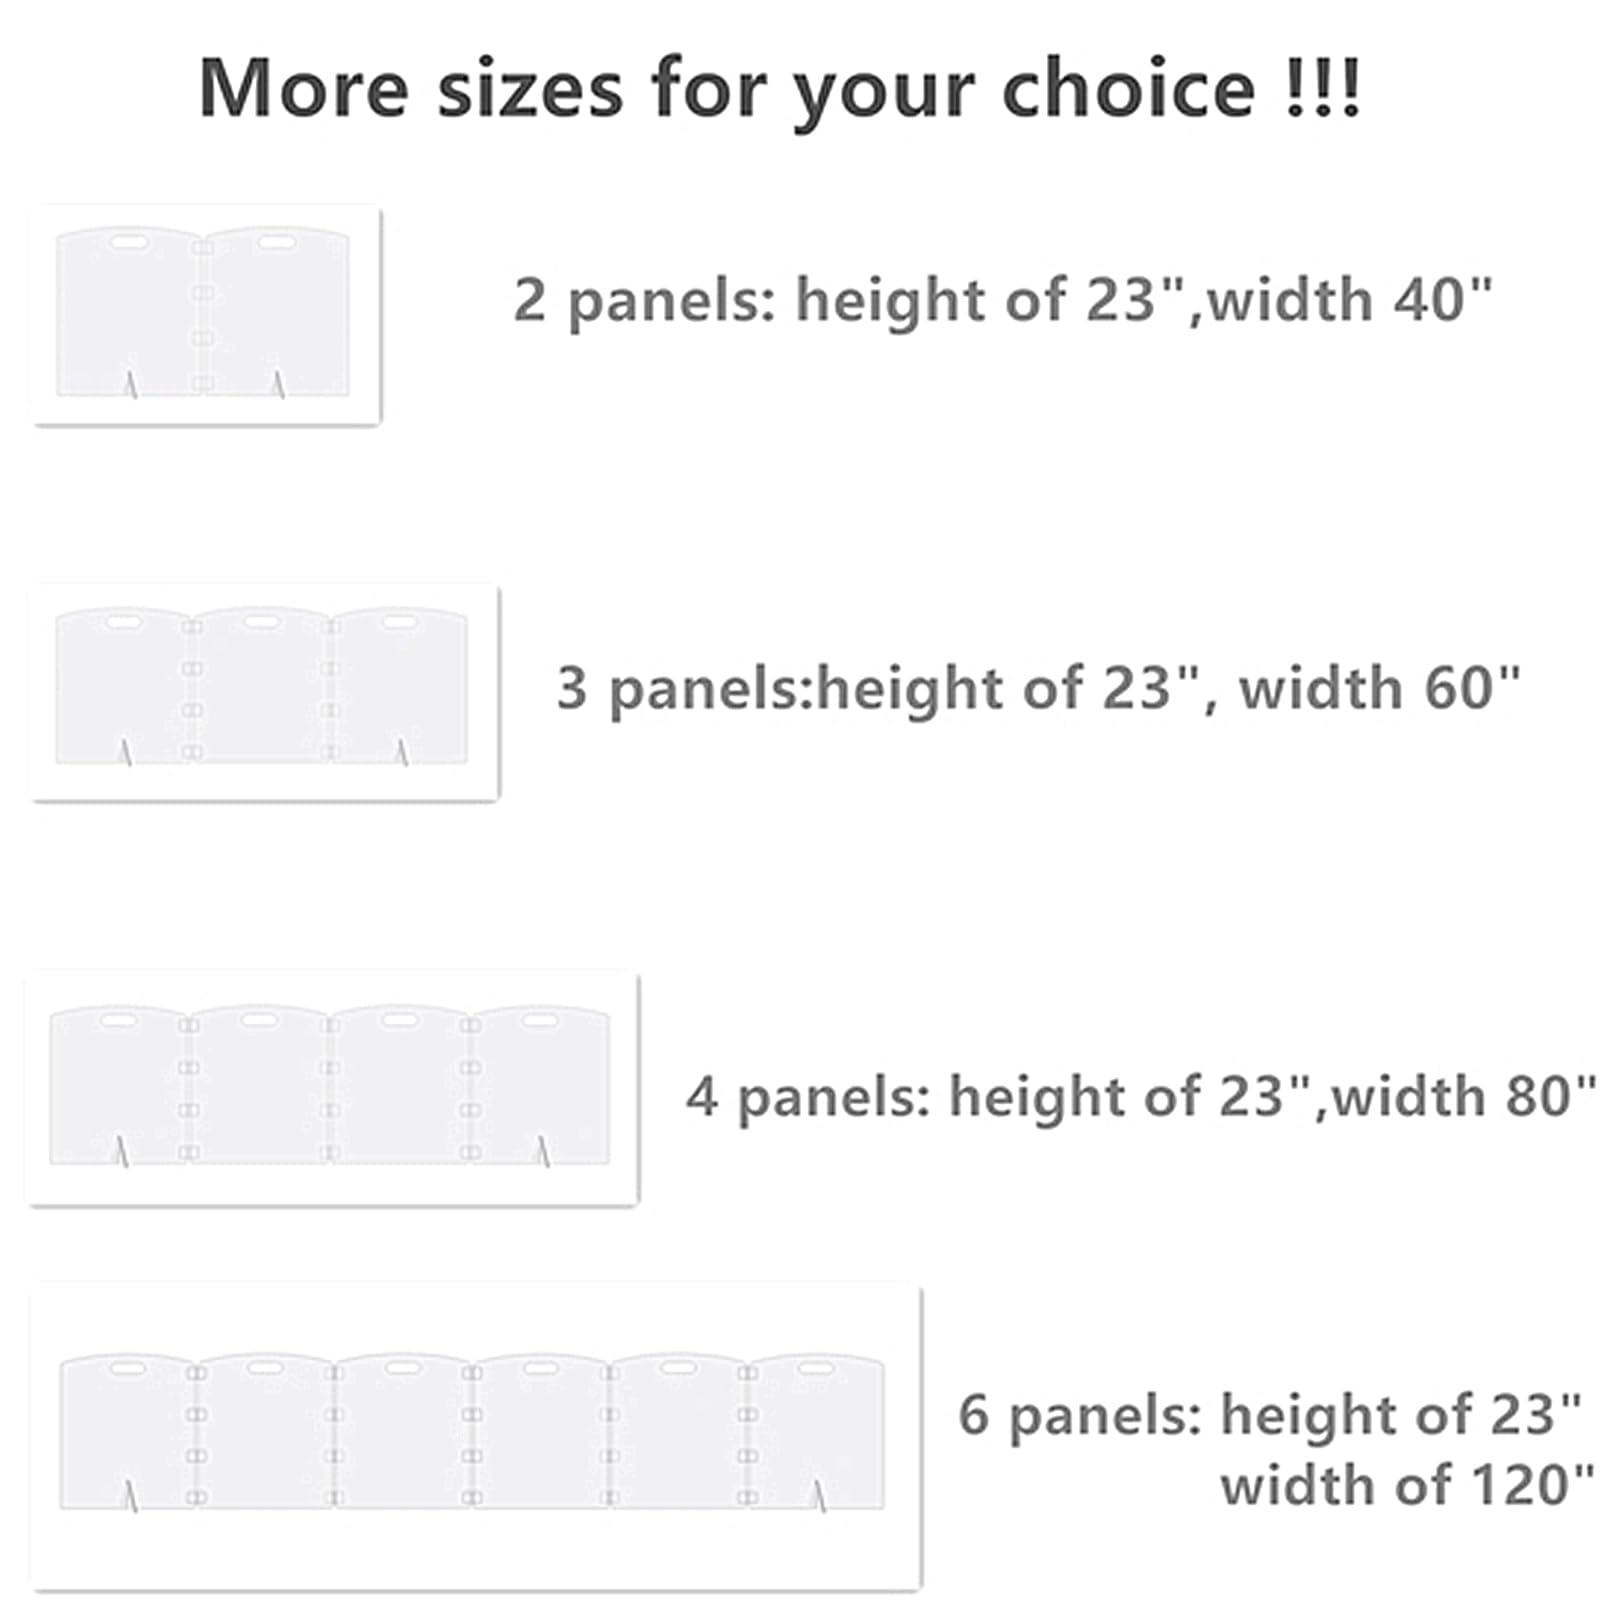This screenshot has height=1620, width=1620.
Task: Click the right handle cutout on the 2-panel diagram
Action: (273, 243)
